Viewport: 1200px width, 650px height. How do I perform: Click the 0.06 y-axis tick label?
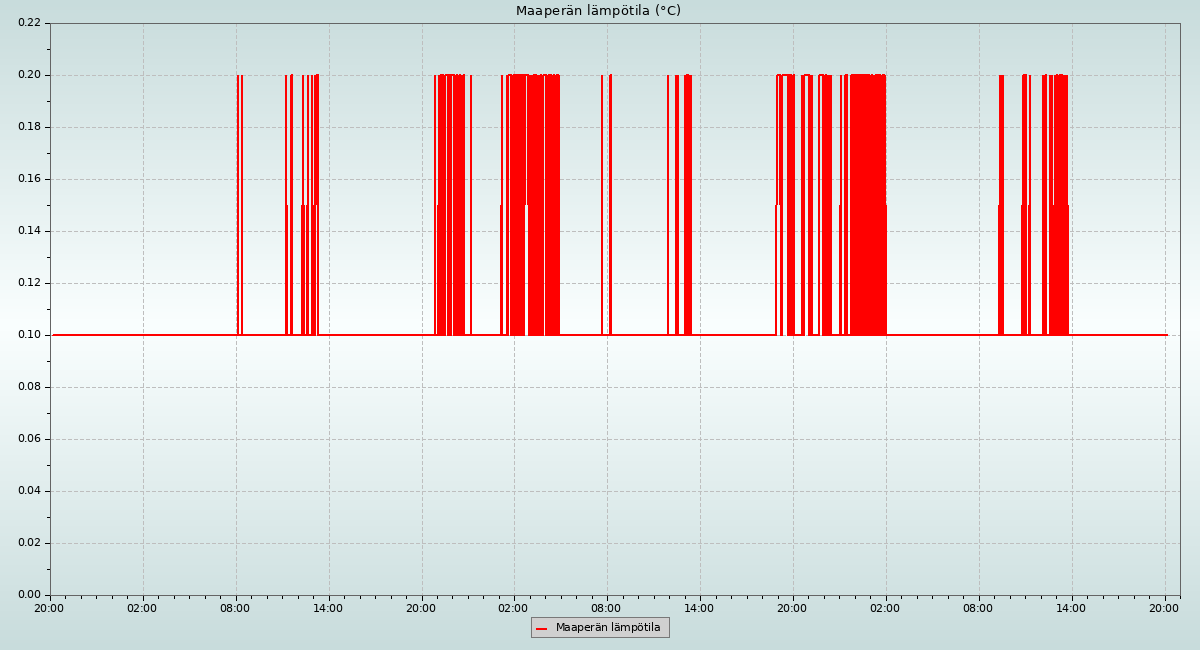coord(29,439)
